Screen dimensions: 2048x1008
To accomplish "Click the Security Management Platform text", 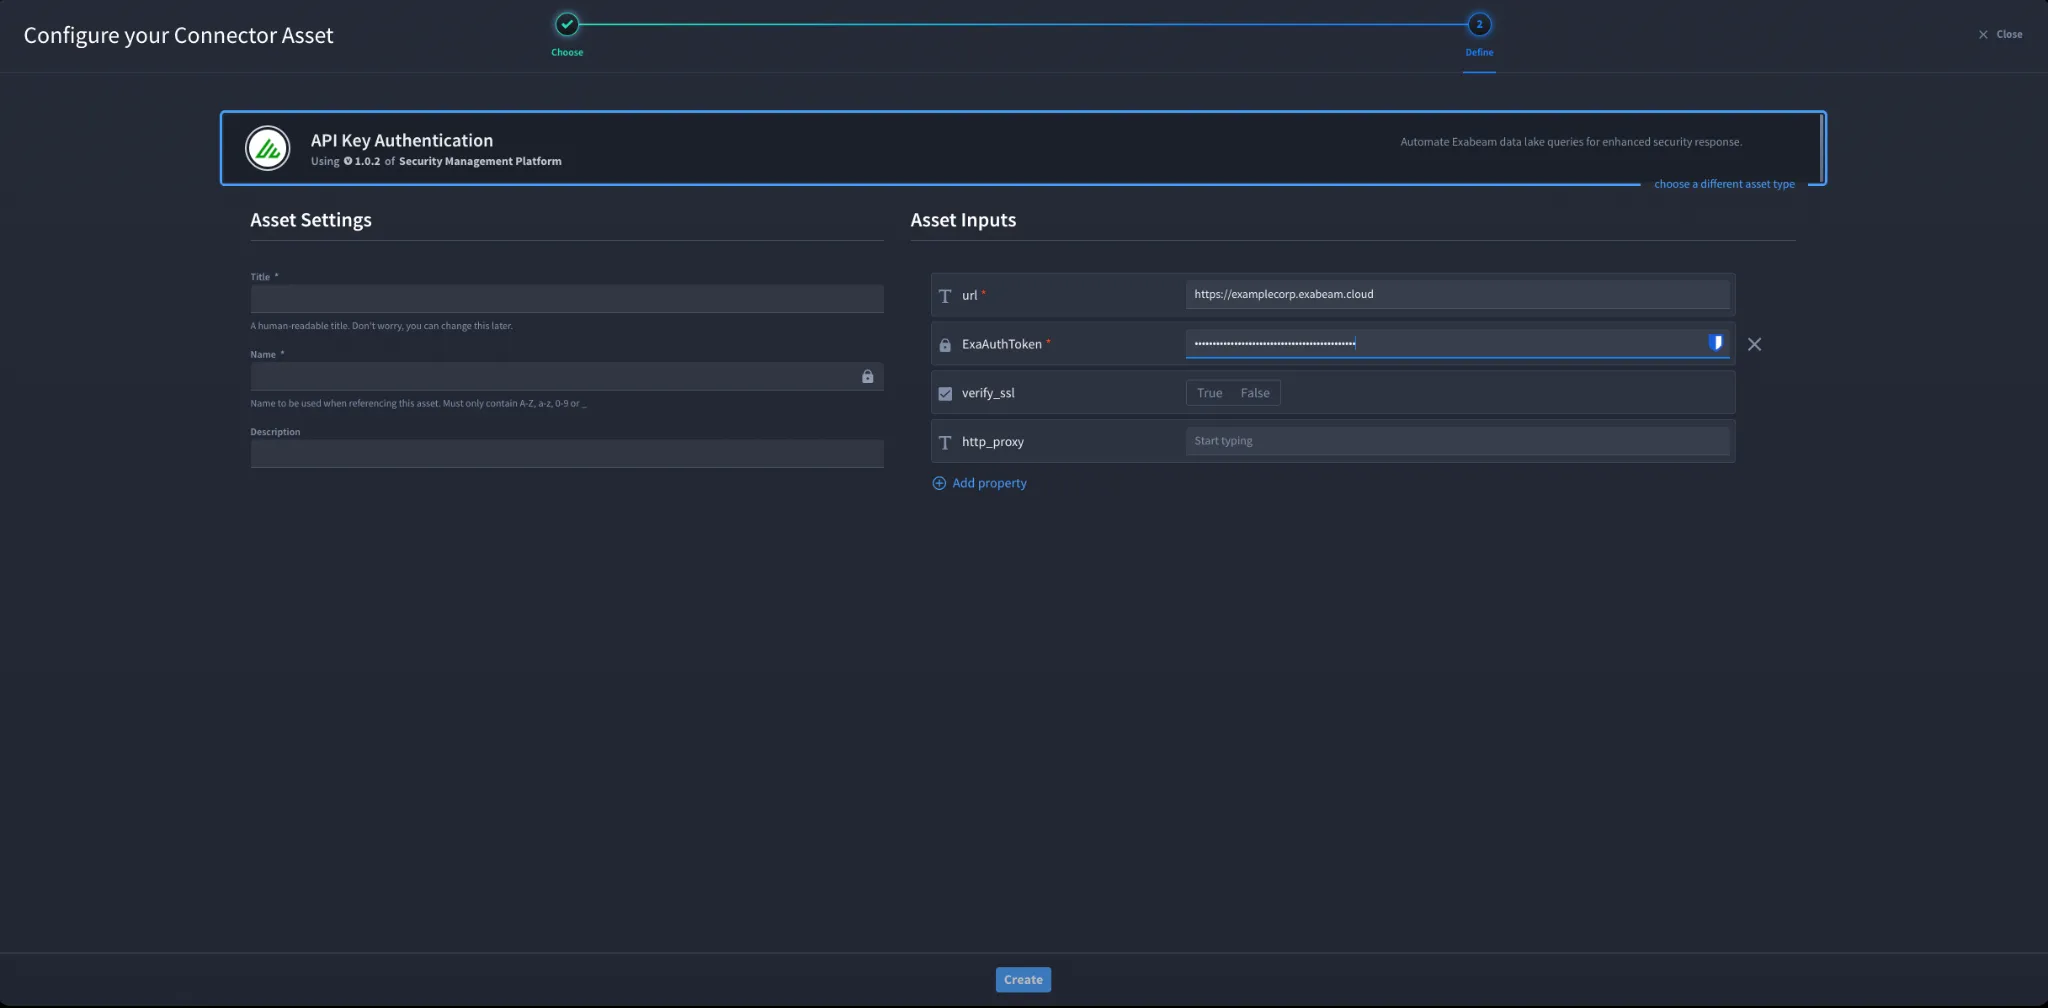I will pos(480,161).
